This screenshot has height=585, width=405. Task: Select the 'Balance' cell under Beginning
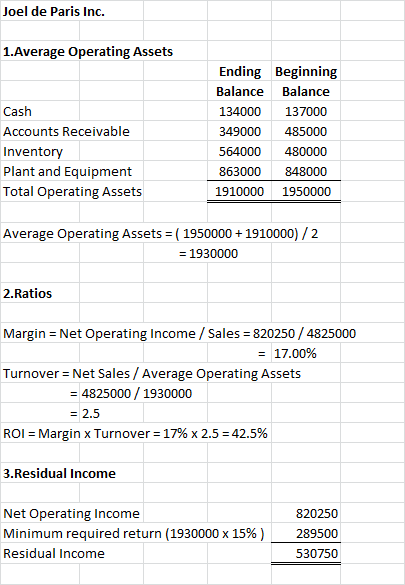pos(306,91)
